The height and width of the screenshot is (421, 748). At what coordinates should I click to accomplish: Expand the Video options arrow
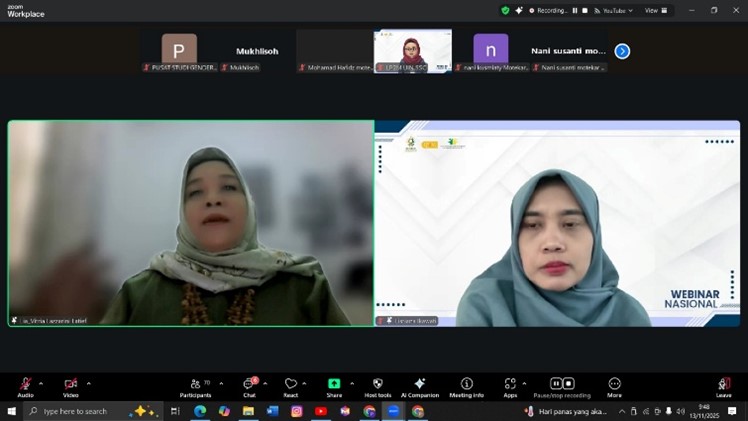click(x=88, y=383)
